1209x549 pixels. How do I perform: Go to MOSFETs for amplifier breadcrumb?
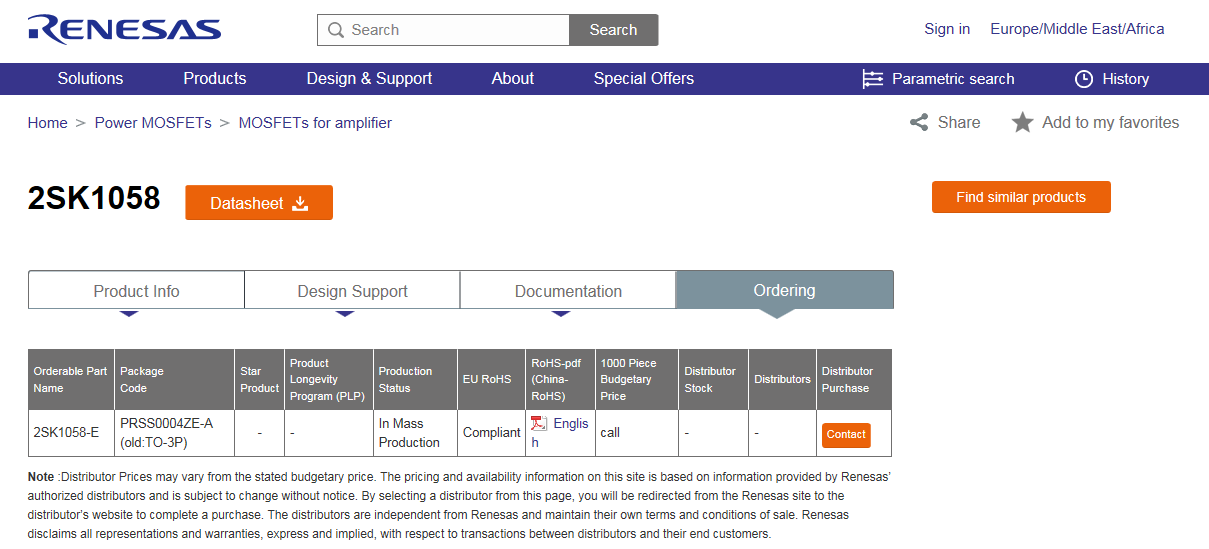(x=315, y=123)
